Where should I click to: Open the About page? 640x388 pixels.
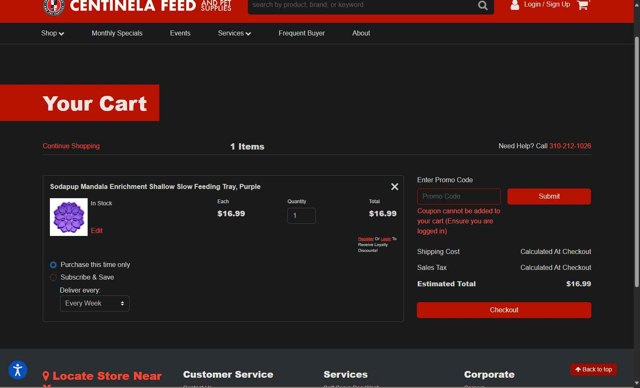361,33
